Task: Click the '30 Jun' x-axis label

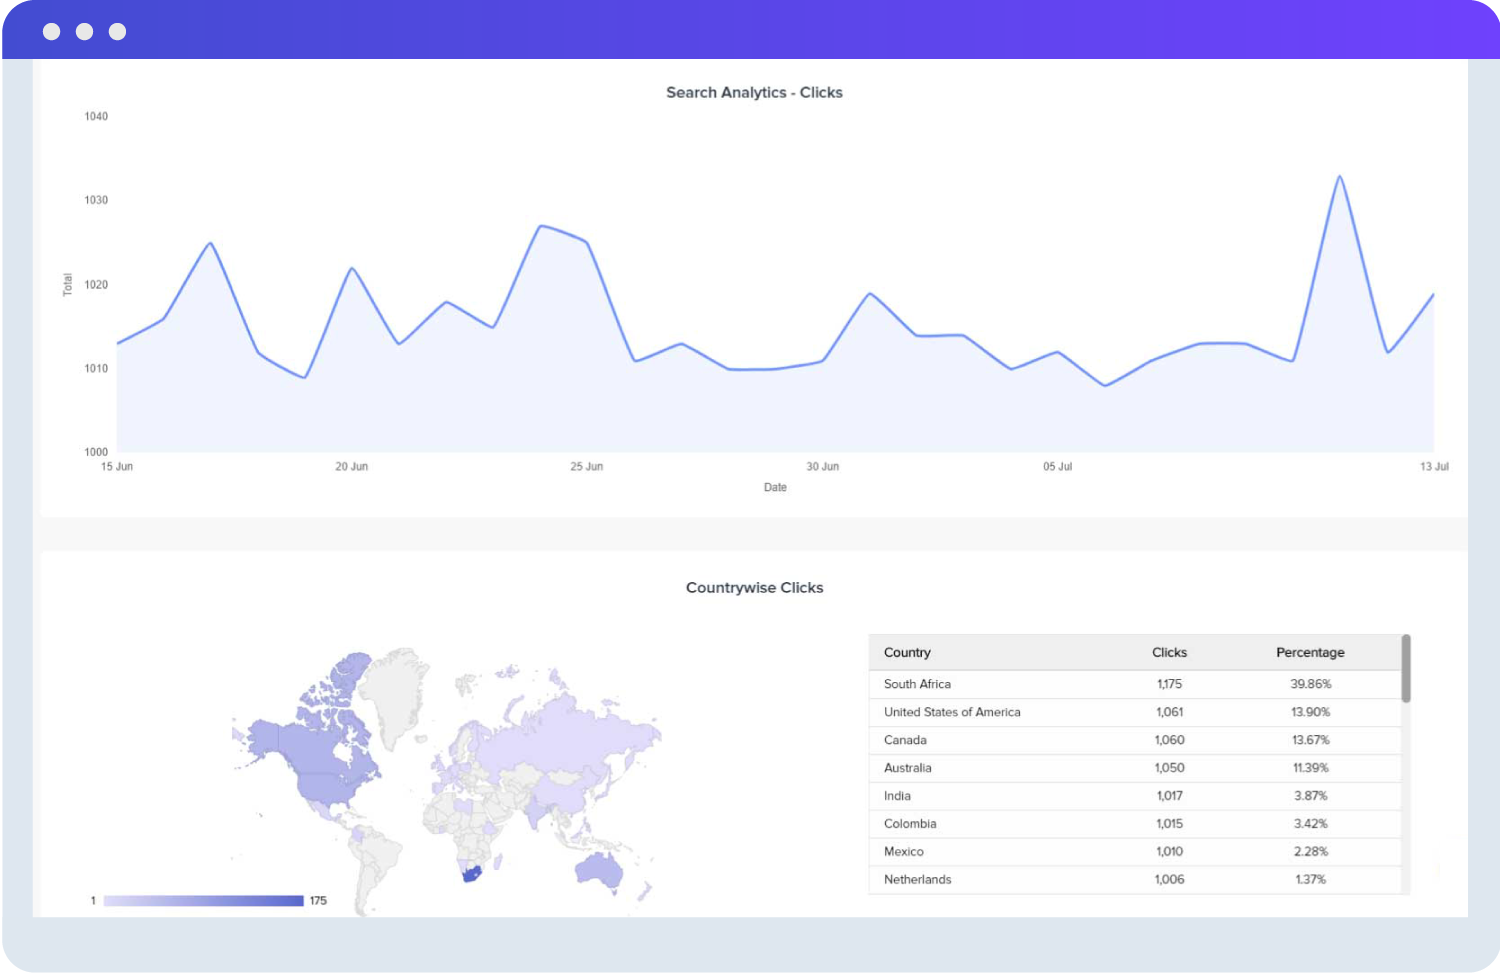Action: (x=822, y=467)
